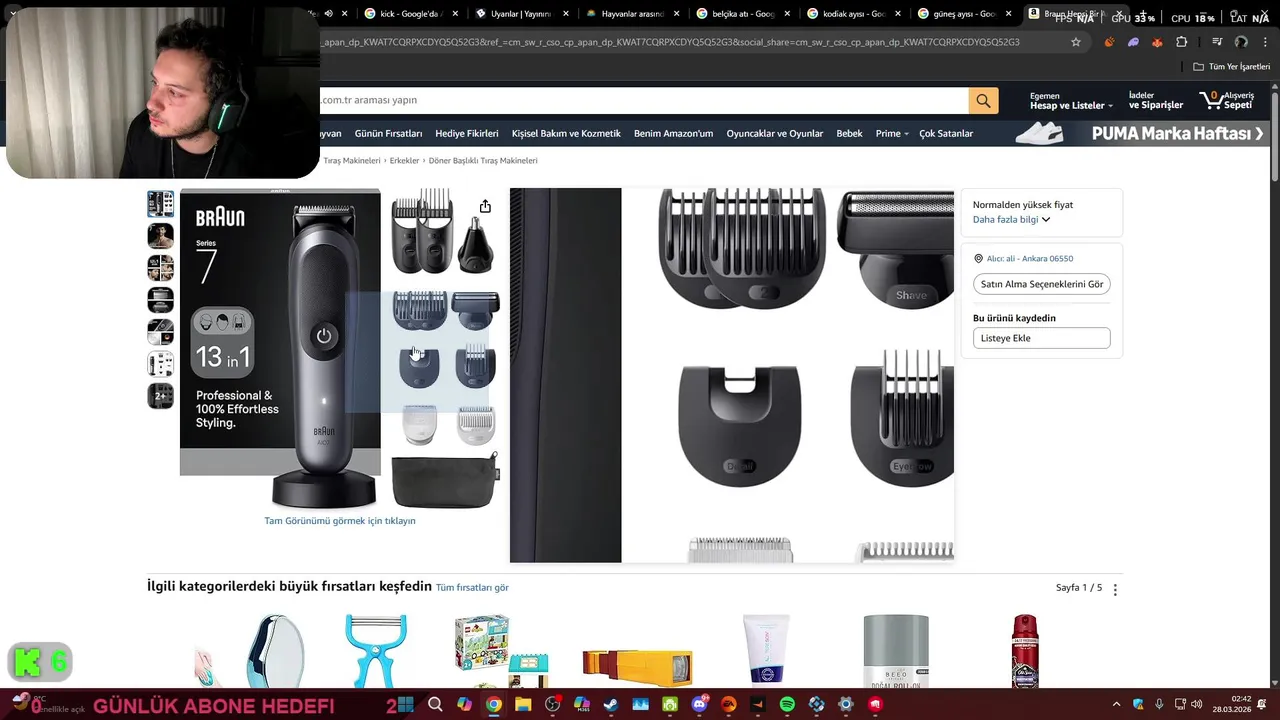Open İadeler ve Siparişler link
The image size is (1280, 720).
pyautogui.click(x=1156, y=101)
